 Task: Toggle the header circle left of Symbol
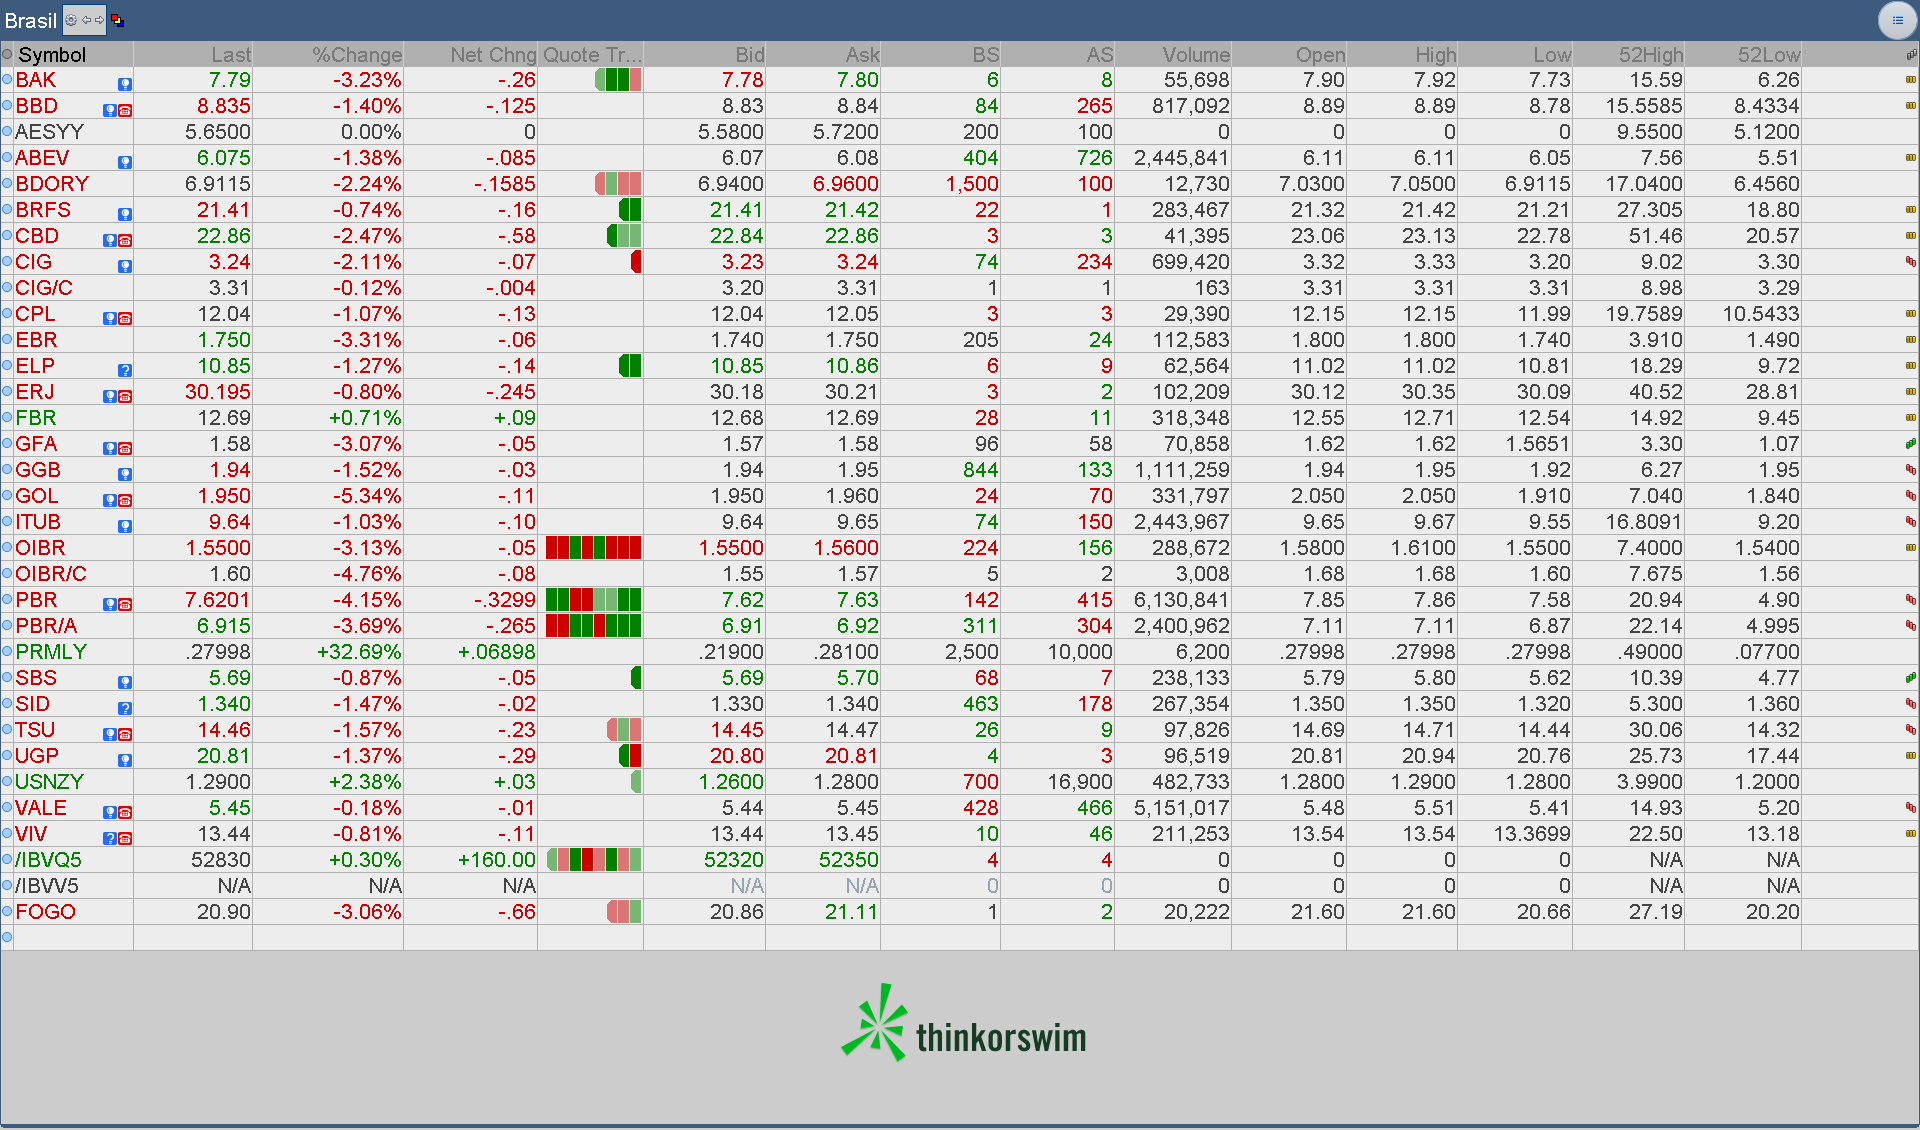coord(7,55)
